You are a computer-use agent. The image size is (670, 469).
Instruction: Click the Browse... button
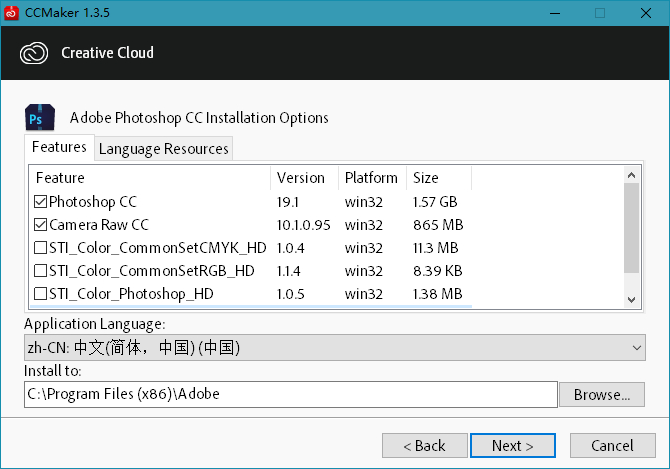point(602,395)
